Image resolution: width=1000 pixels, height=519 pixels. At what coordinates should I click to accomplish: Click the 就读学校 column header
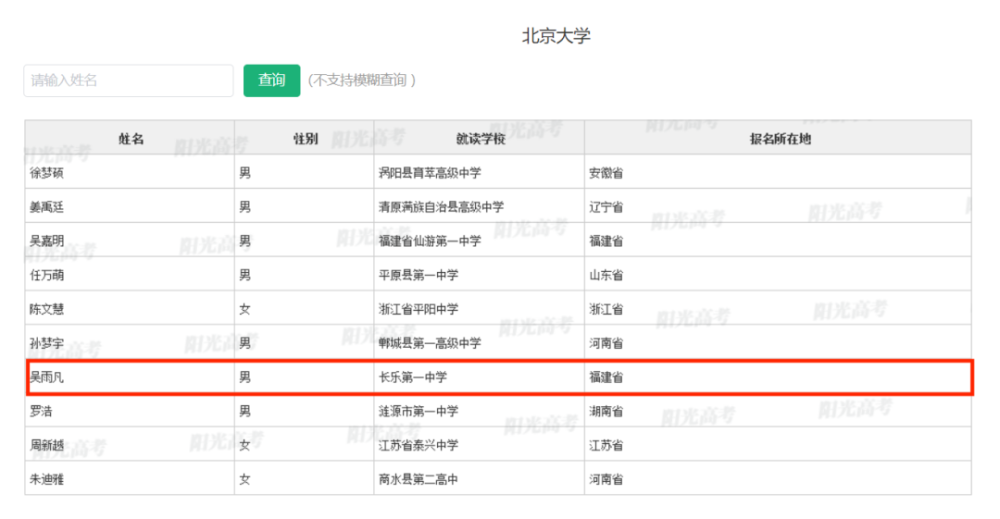(480, 139)
